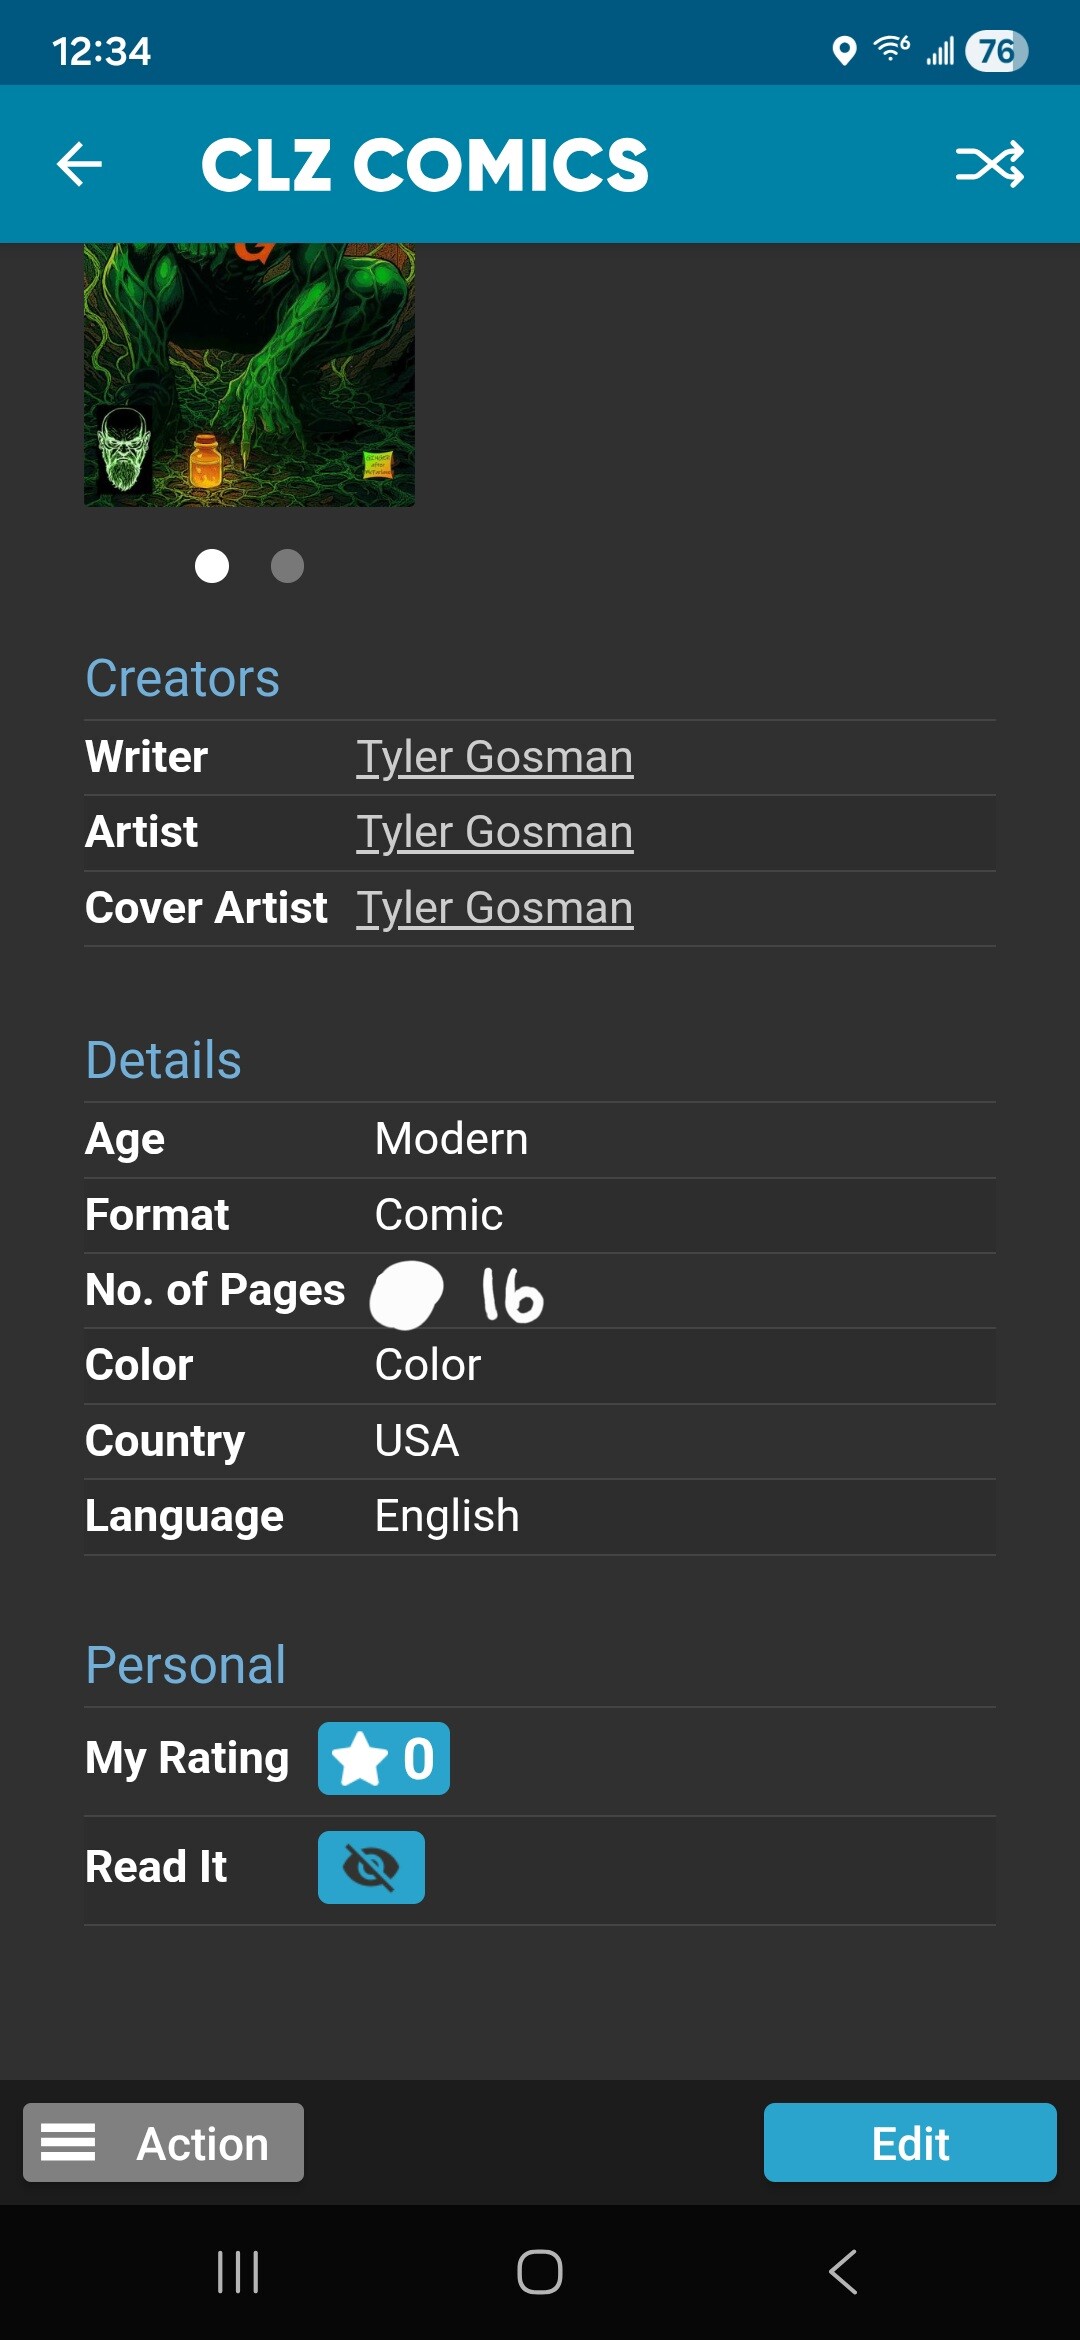
Task: Open the Action menu
Action: coord(163,2142)
